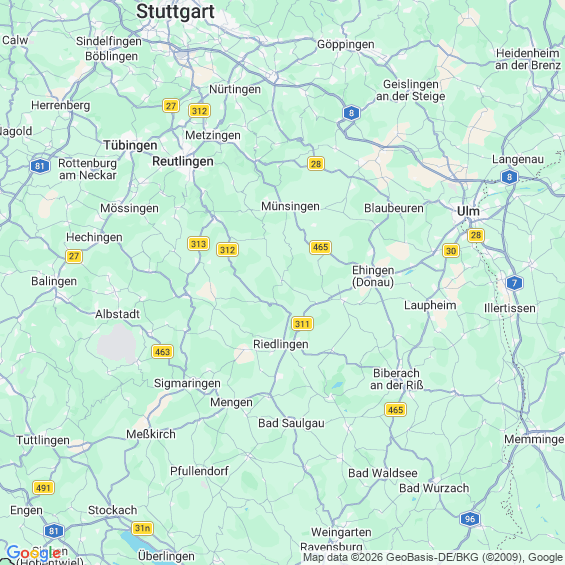Select the B31n road marker near Stockach
Screen dimensions: 565x565
pyautogui.click(x=142, y=528)
